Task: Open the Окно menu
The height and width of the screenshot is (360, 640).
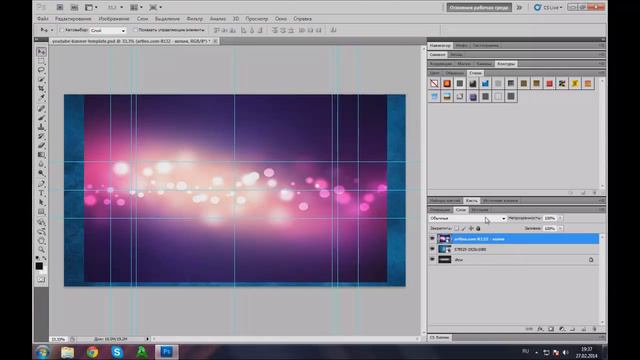Action: pyautogui.click(x=280, y=19)
